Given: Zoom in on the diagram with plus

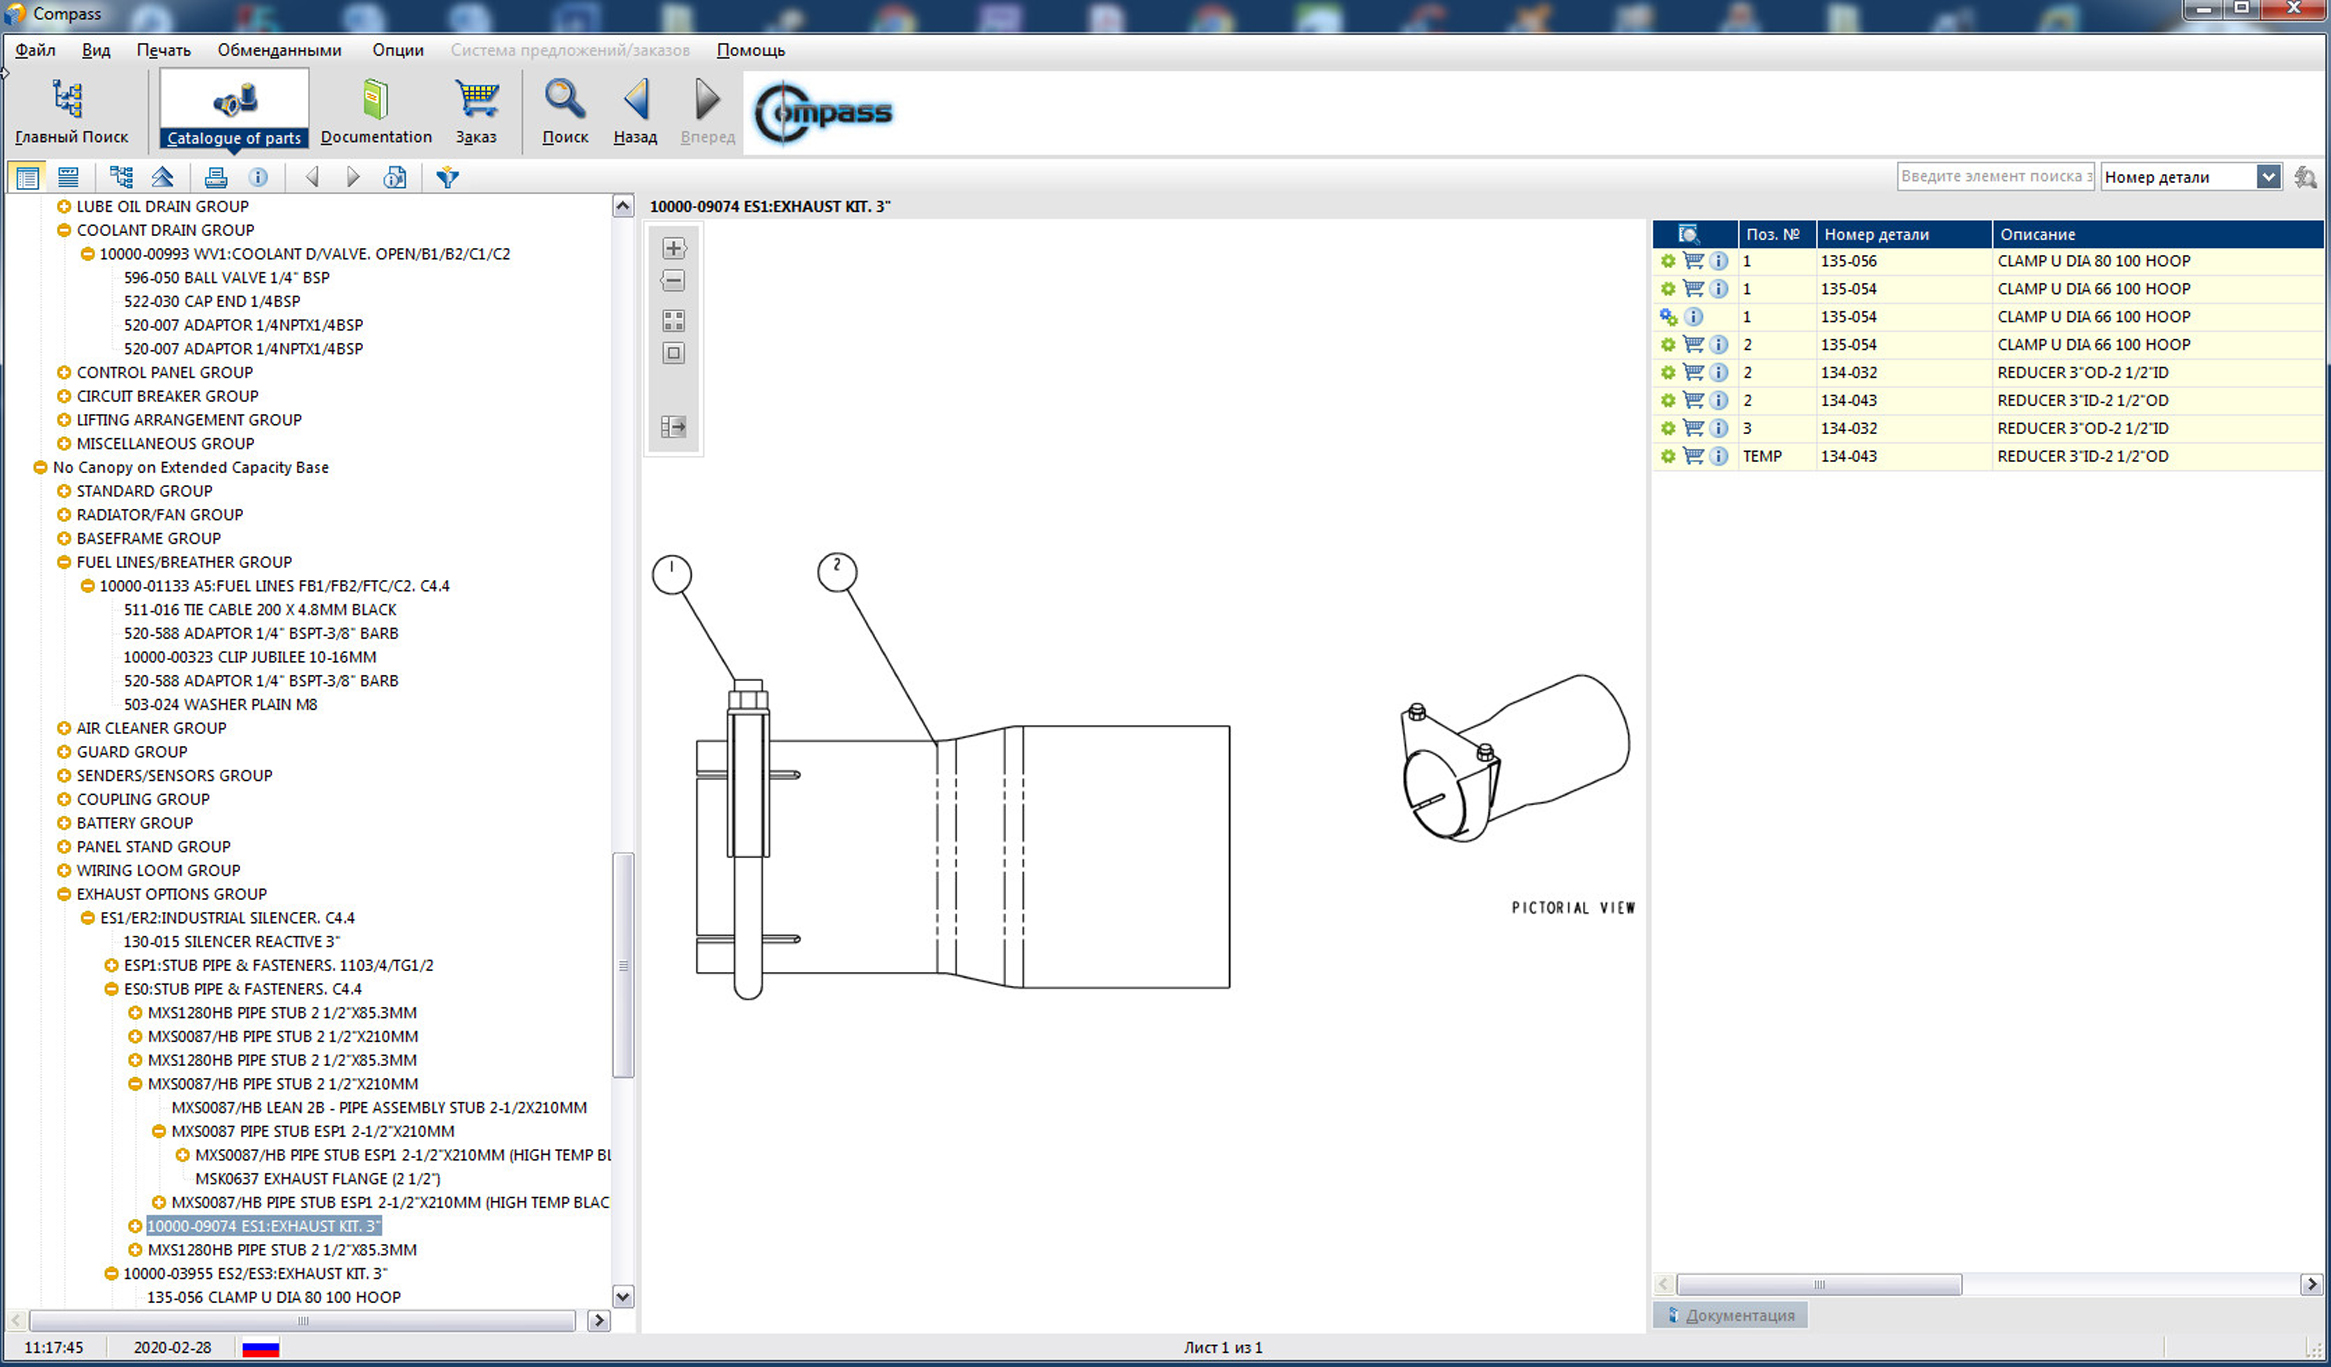Looking at the screenshot, I should 674,248.
